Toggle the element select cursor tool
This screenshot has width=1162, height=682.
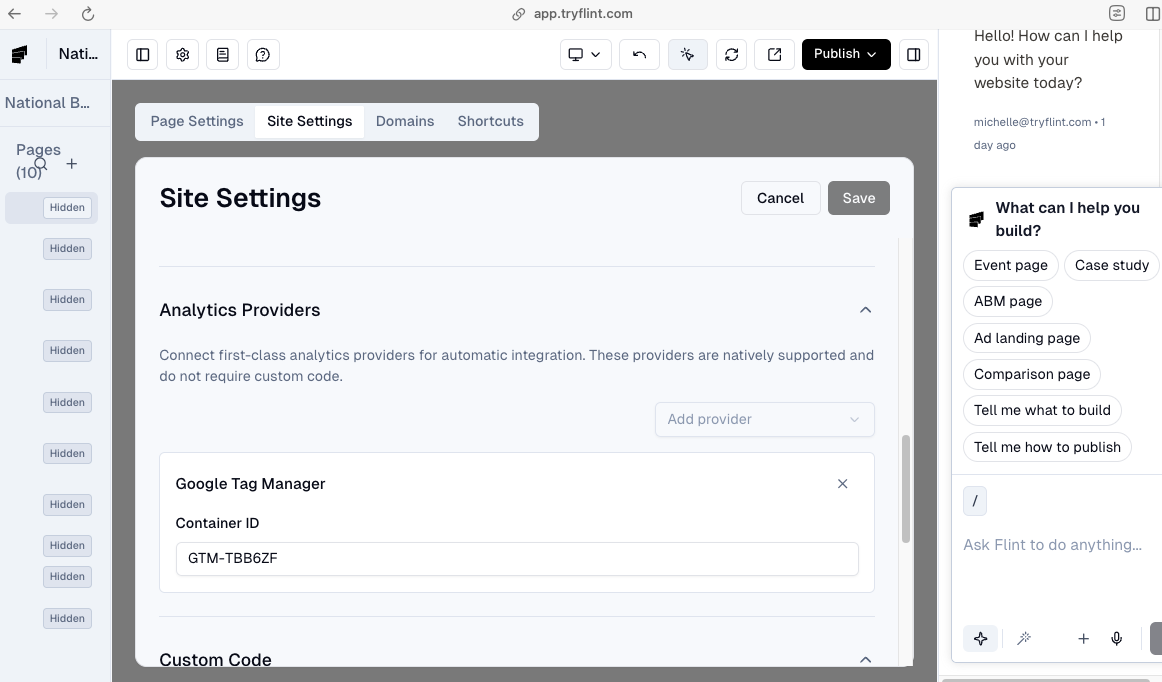click(x=688, y=55)
